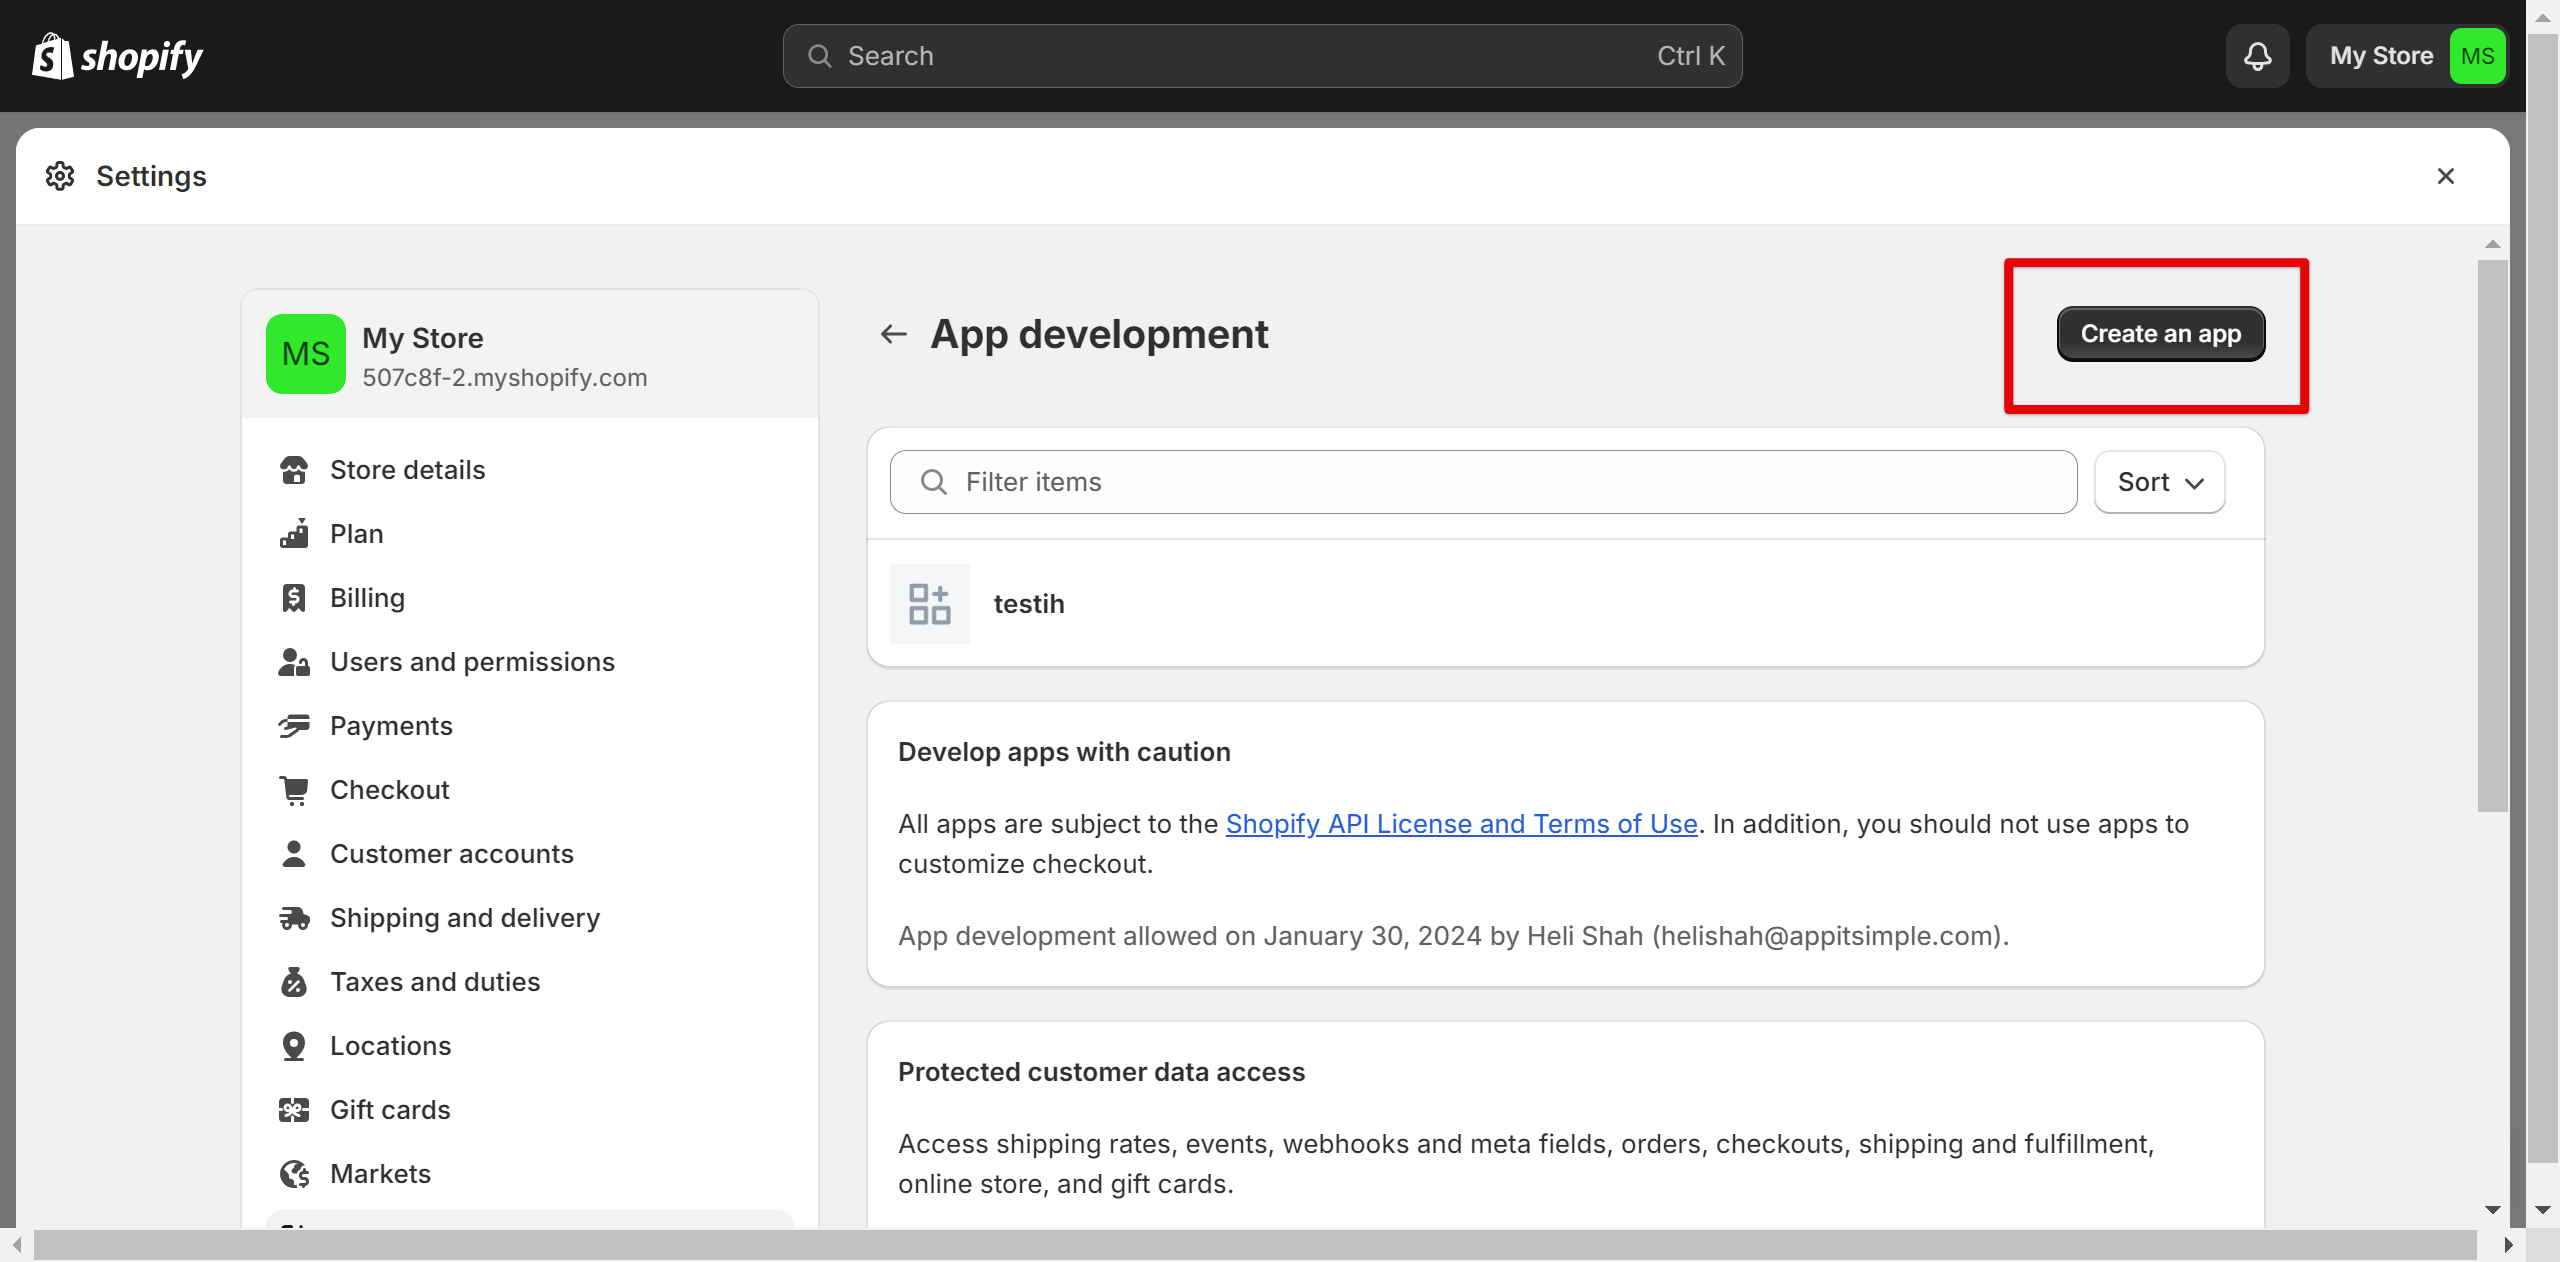The height and width of the screenshot is (1262, 2560).
Task: Click the Customer accounts person icon
Action: [x=294, y=854]
